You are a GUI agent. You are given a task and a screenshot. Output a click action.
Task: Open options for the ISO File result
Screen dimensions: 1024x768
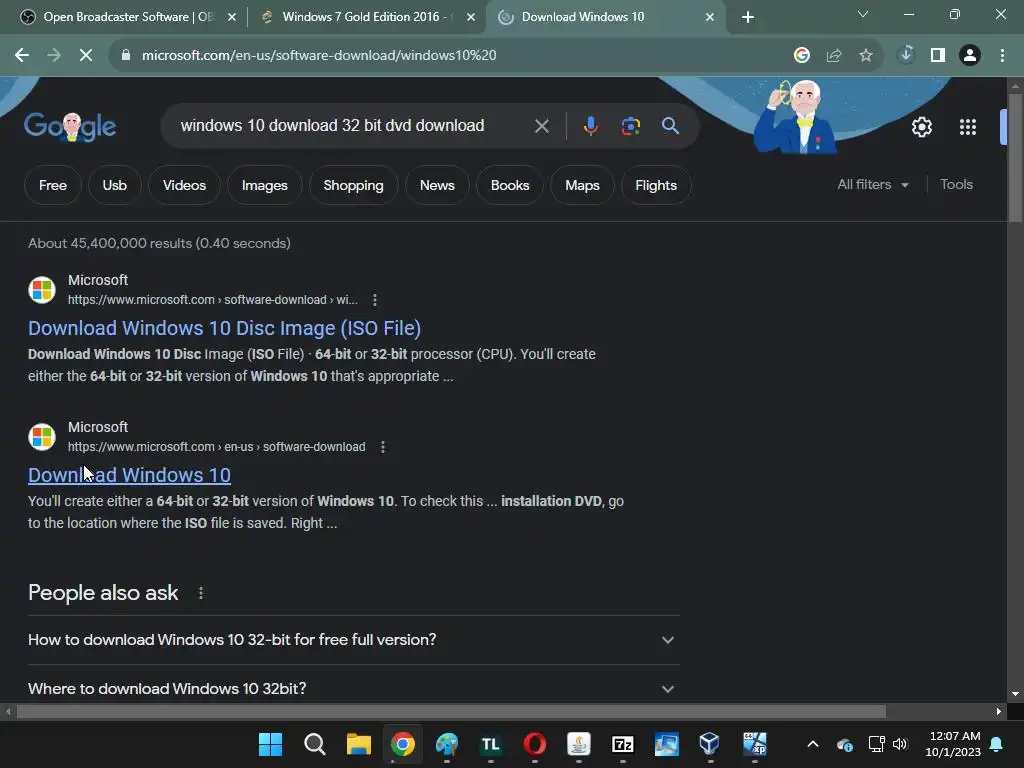tap(375, 300)
